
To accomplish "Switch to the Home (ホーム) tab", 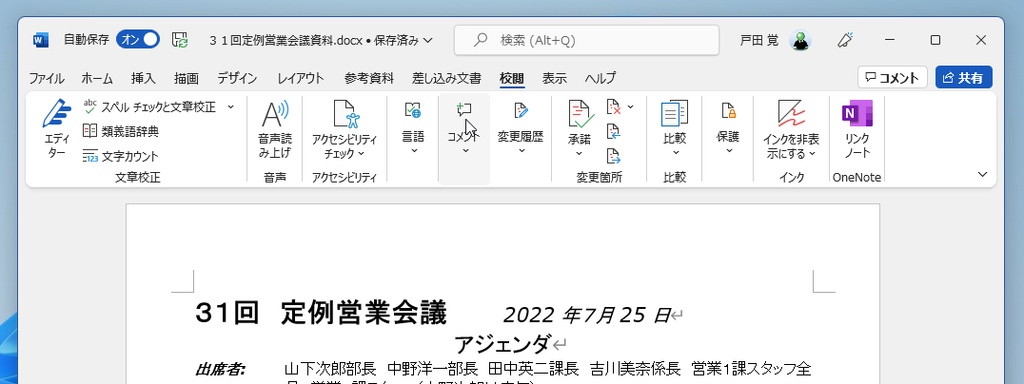I will click(97, 78).
